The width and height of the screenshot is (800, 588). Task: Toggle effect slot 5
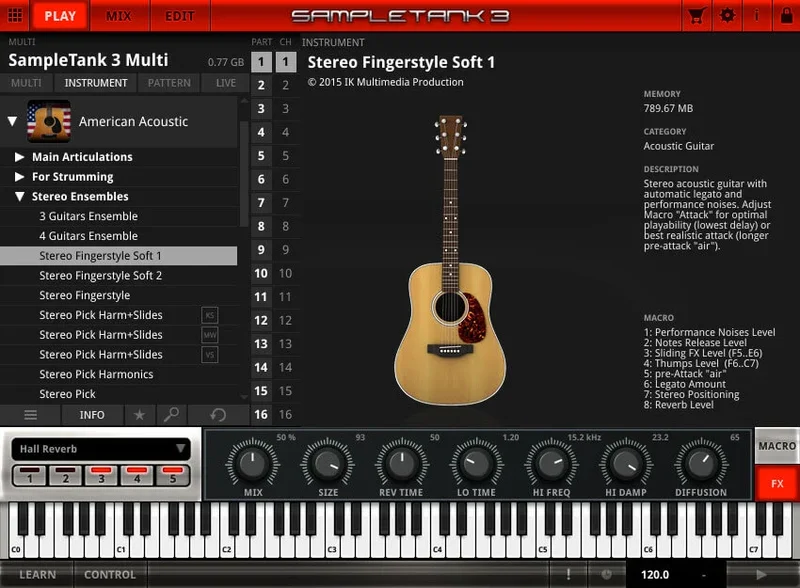click(x=172, y=475)
